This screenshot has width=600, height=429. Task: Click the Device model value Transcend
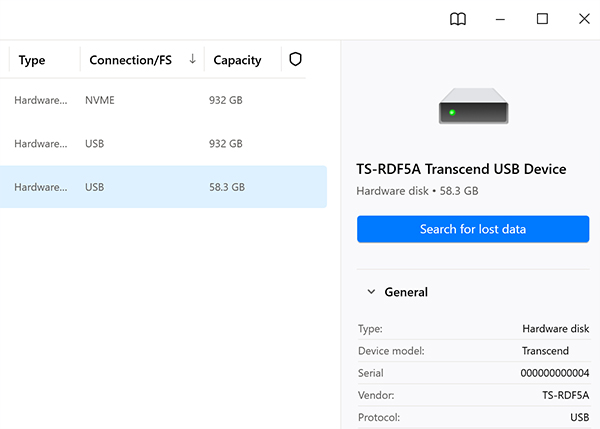pyautogui.click(x=545, y=351)
